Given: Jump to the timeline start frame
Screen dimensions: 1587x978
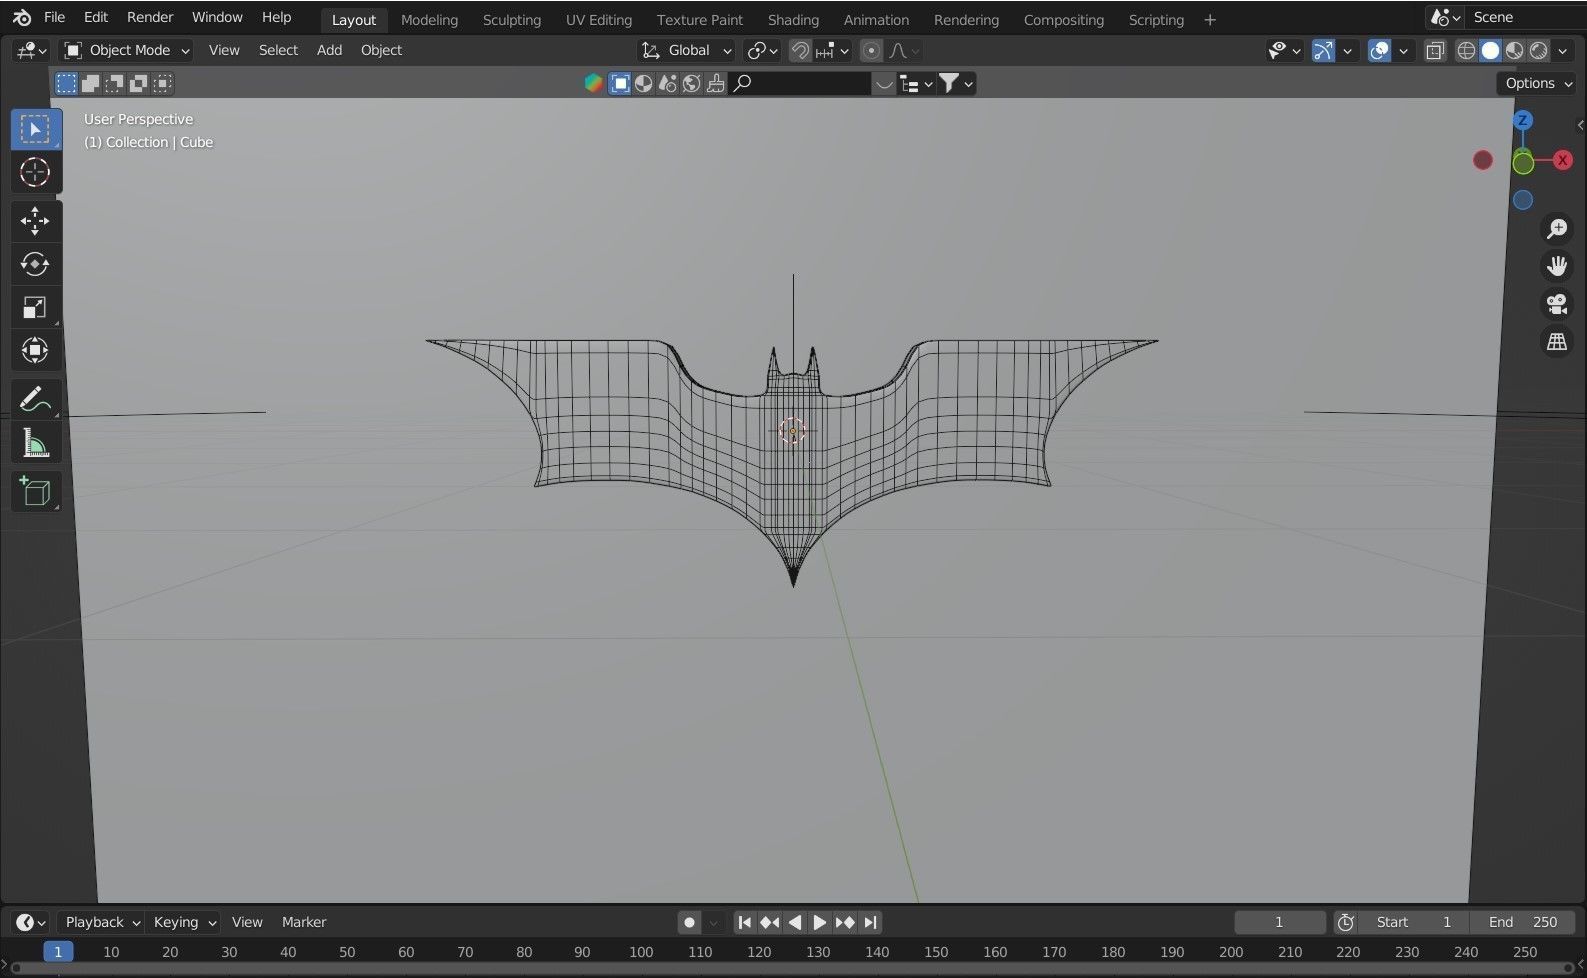Looking at the screenshot, I should 744,922.
